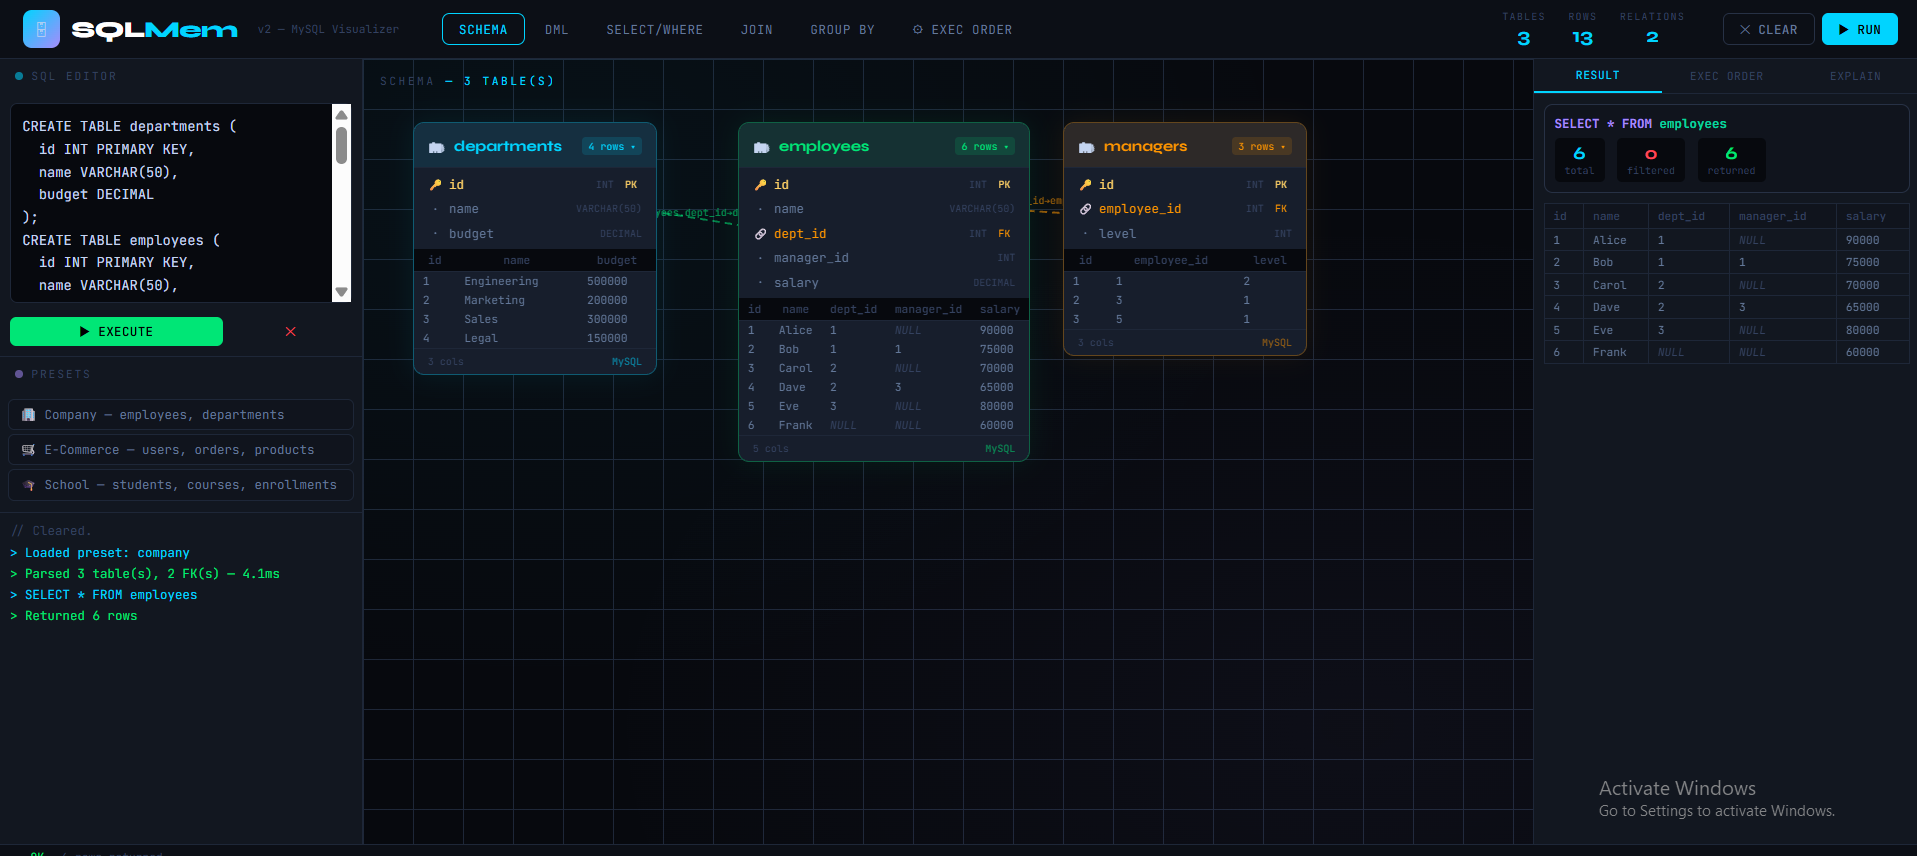Screen dimensions: 1917x856
Task: Click the dept_id foreign key link icon
Action: [x=761, y=234]
